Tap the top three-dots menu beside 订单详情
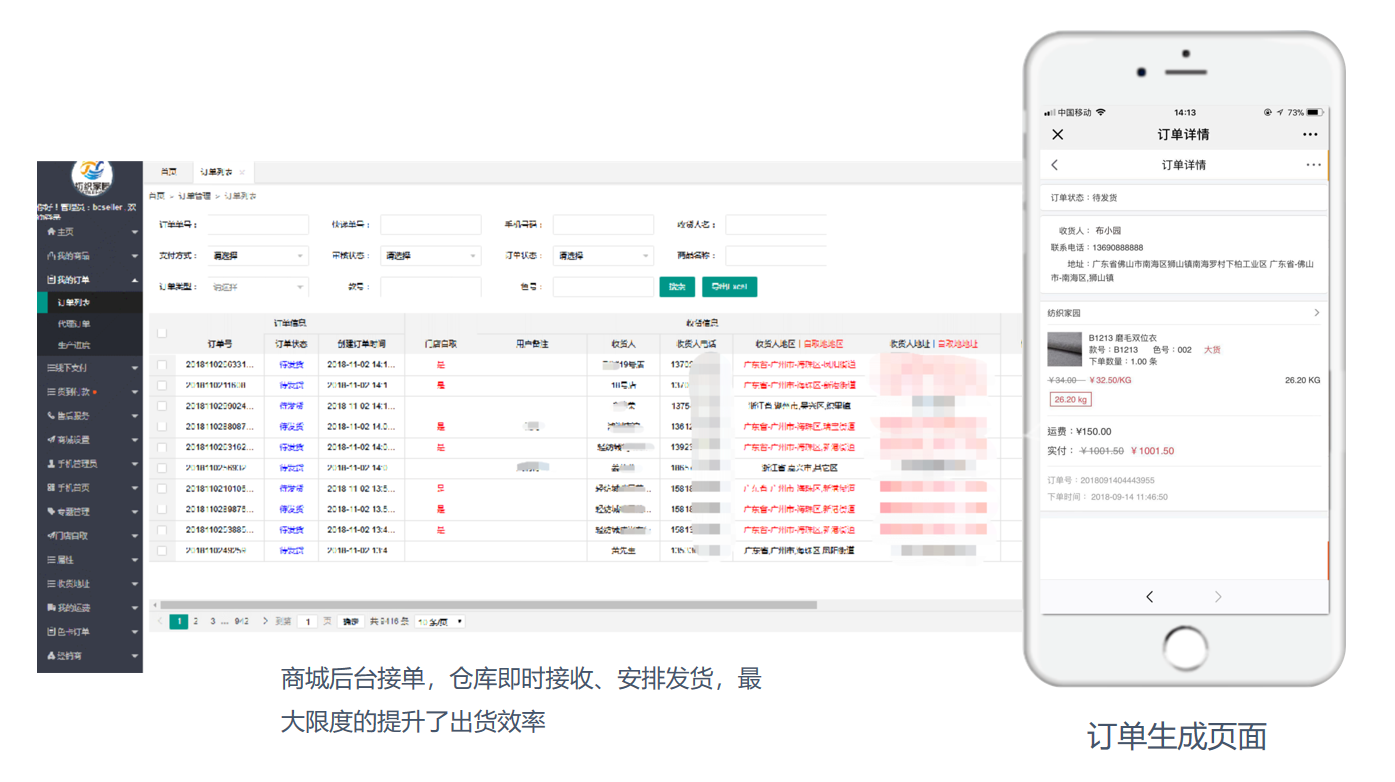This screenshot has width=1395, height=782. tap(1310, 134)
